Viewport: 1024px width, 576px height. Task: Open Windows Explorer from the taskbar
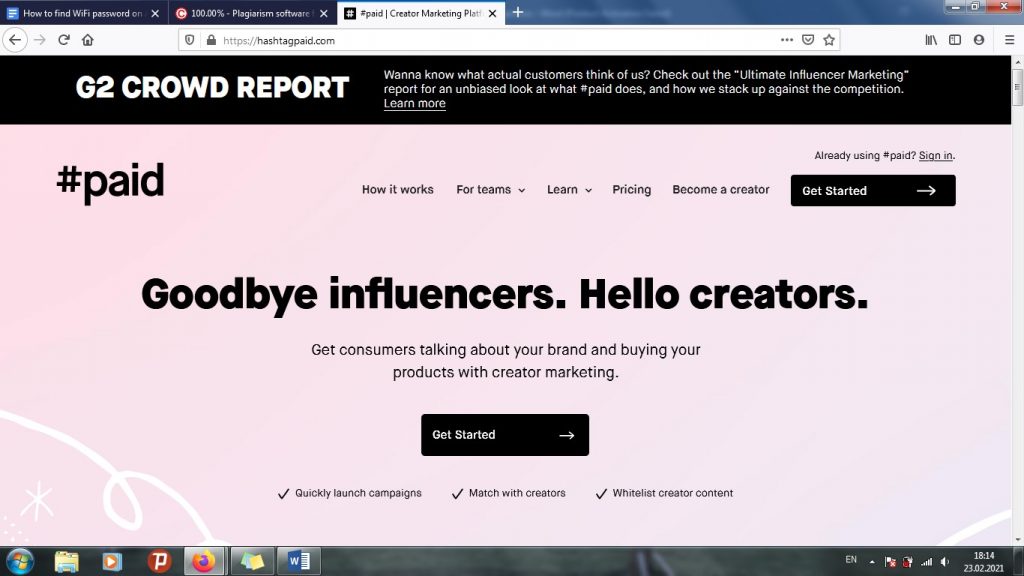click(67, 561)
